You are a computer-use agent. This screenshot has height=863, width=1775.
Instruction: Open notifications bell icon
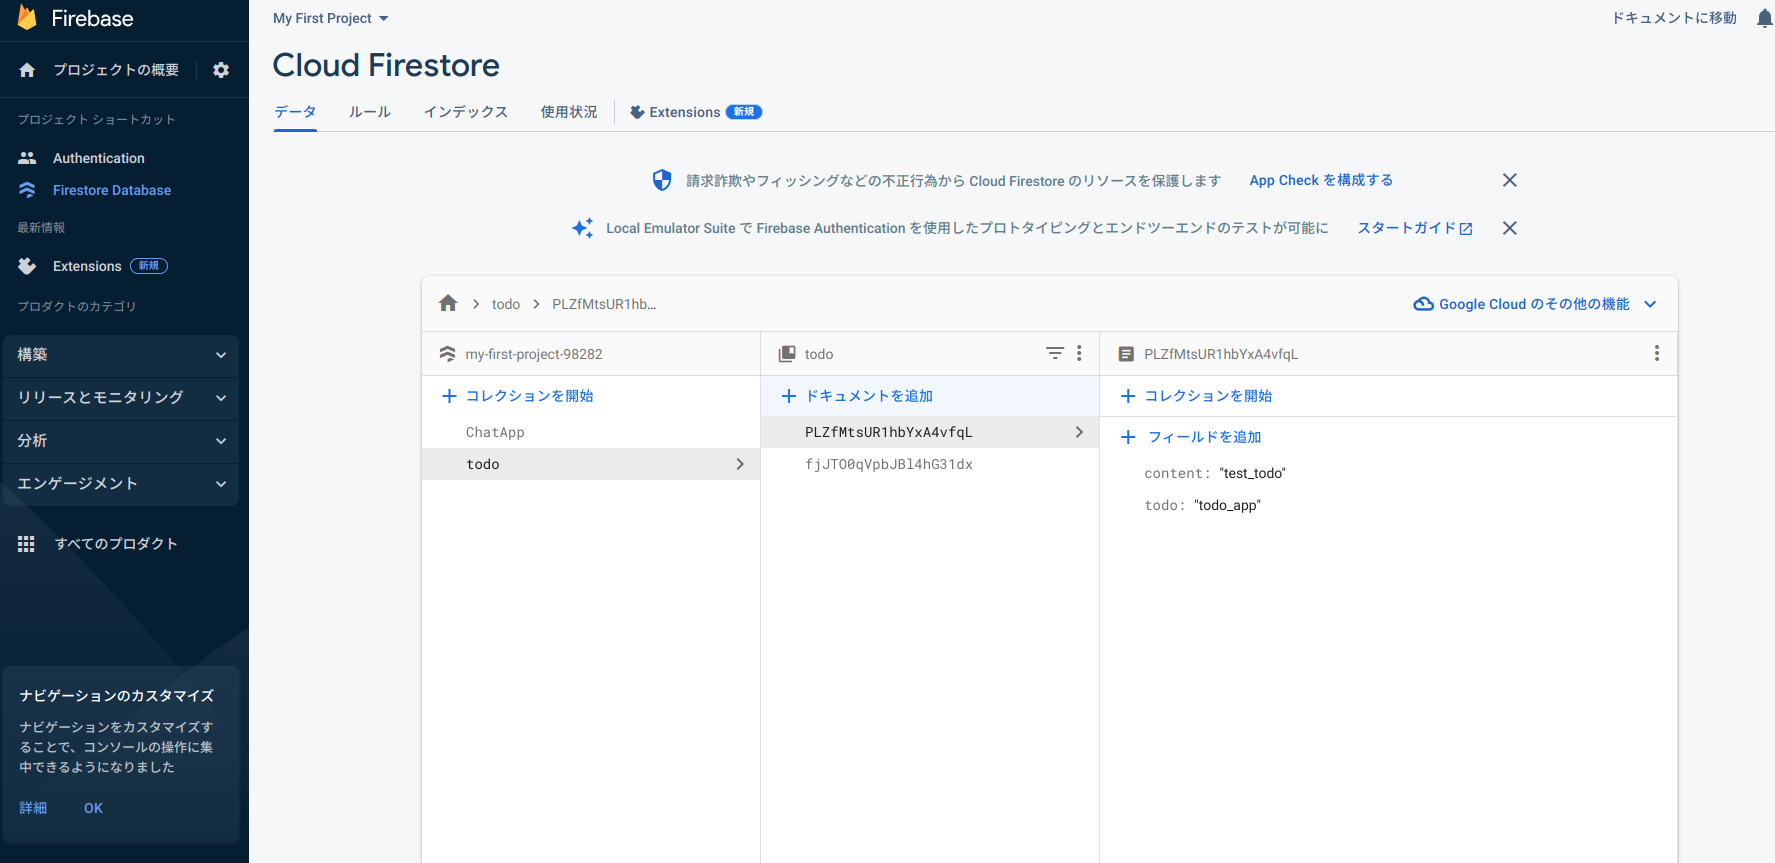pos(1764,18)
